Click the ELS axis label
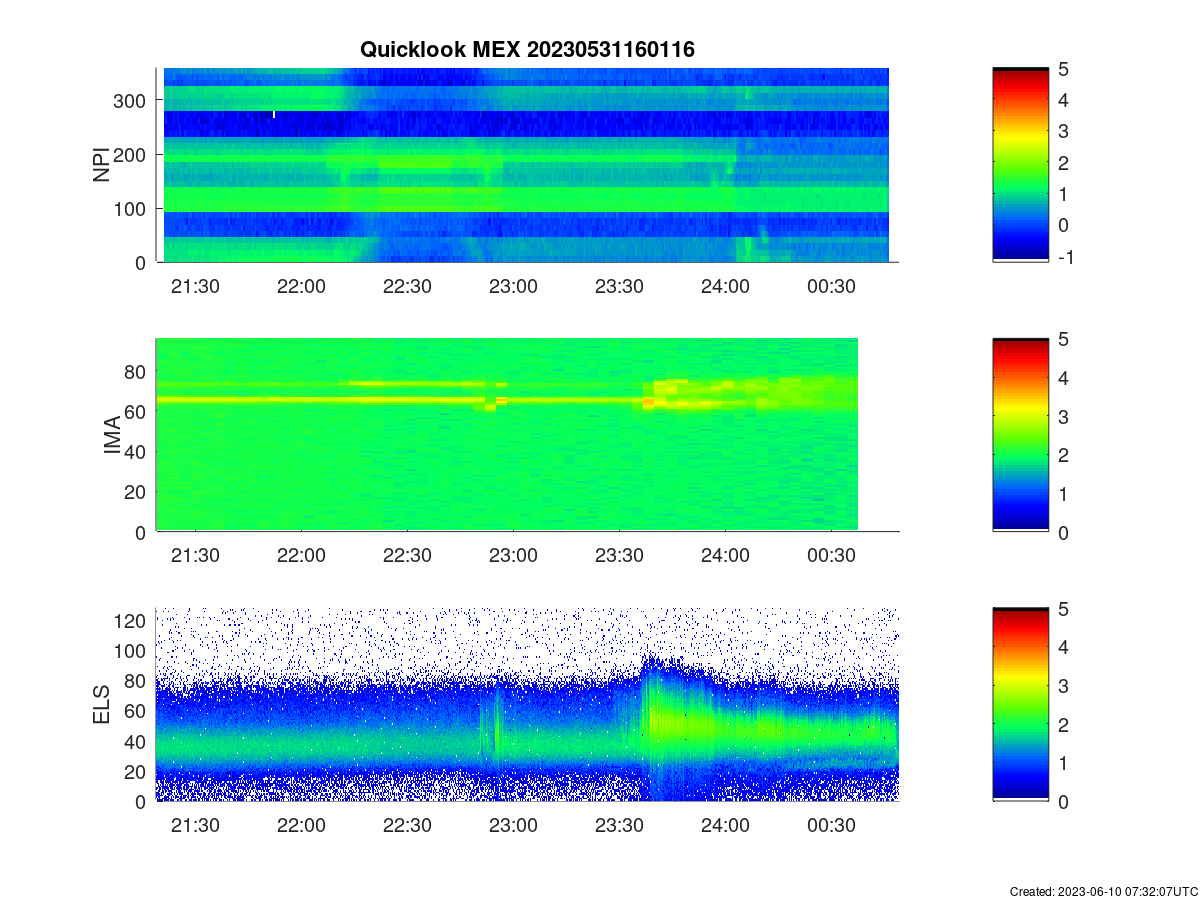The width and height of the screenshot is (1200, 900). click(101, 705)
